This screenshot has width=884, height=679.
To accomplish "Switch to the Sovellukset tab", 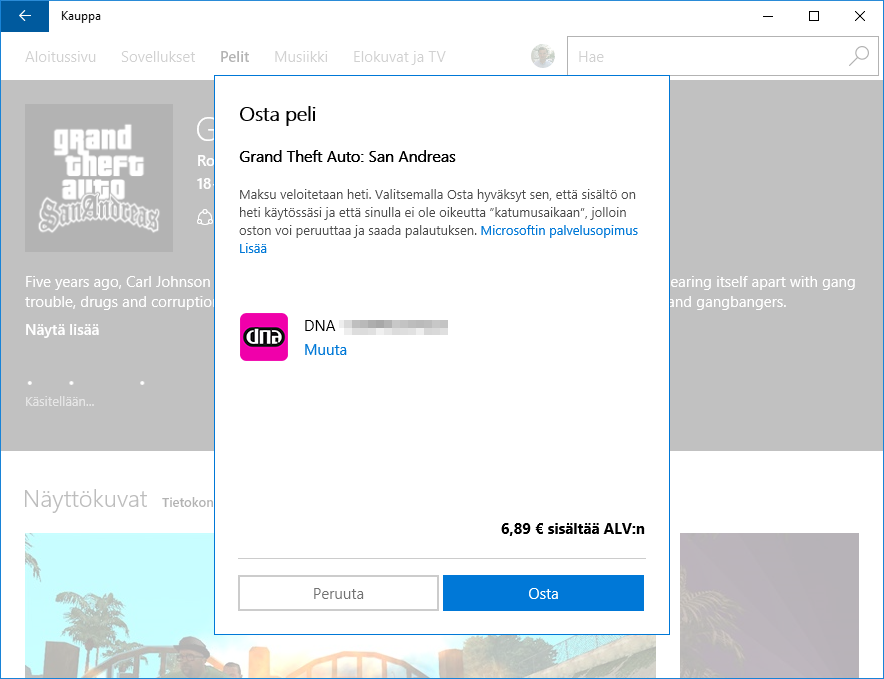I will click(x=158, y=57).
